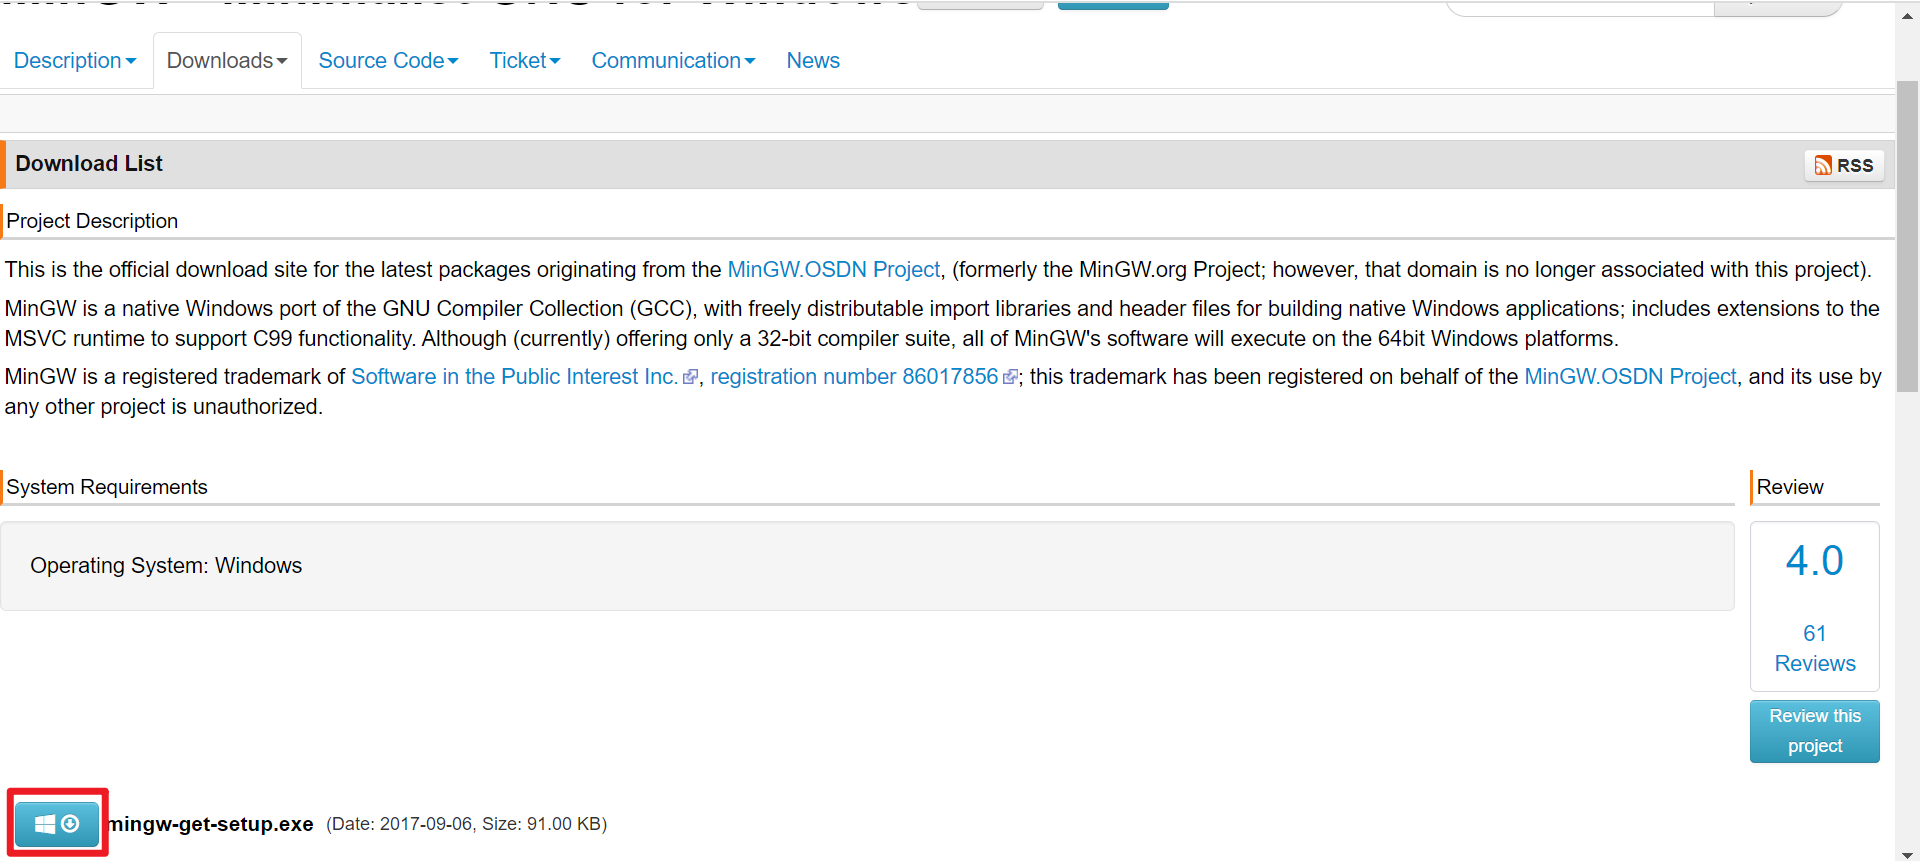Click the Project Description heading
The height and width of the screenshot is (861, 1920).
click(x=92, y=221)
